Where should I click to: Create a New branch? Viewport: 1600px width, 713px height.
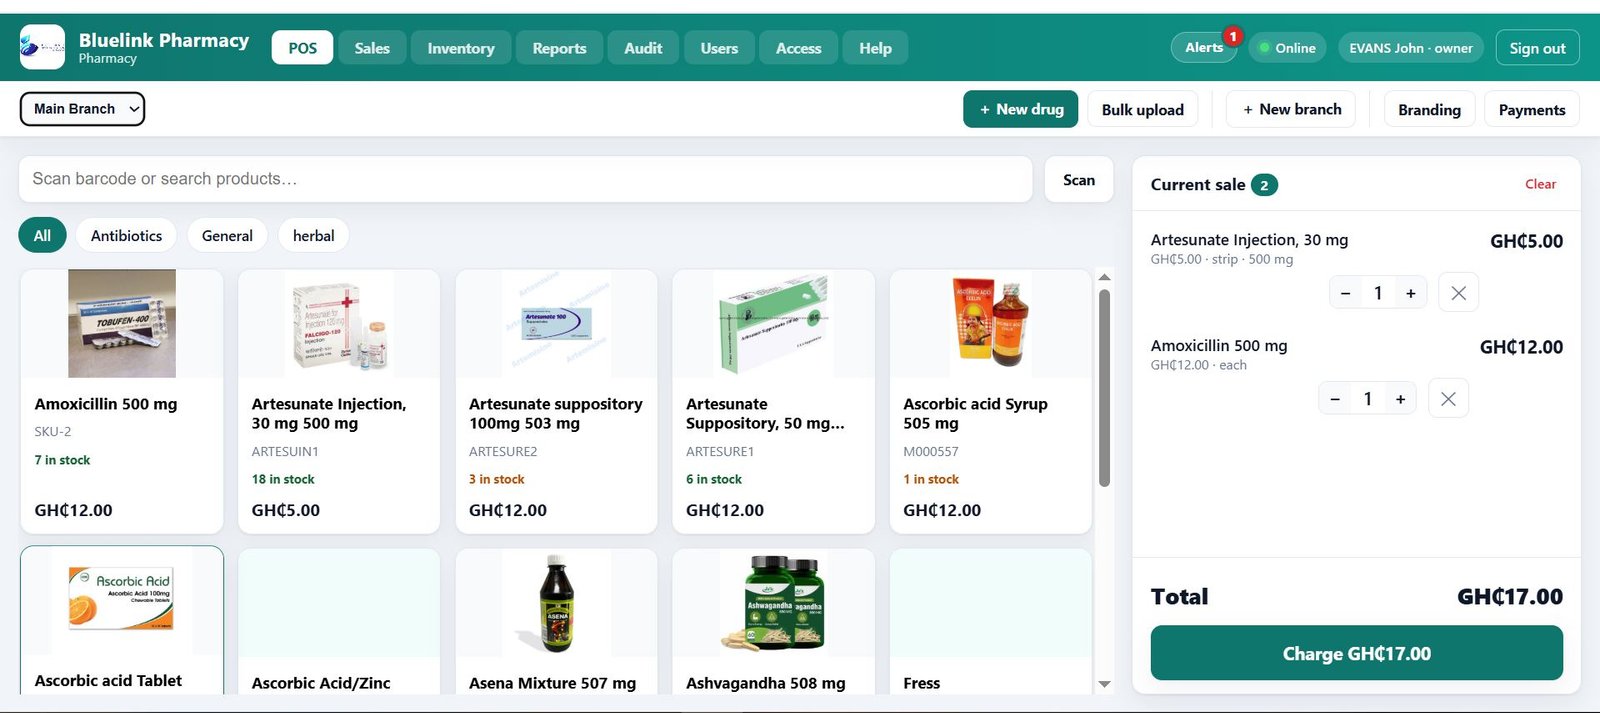pyautogui.click(x=1291, y=109)
